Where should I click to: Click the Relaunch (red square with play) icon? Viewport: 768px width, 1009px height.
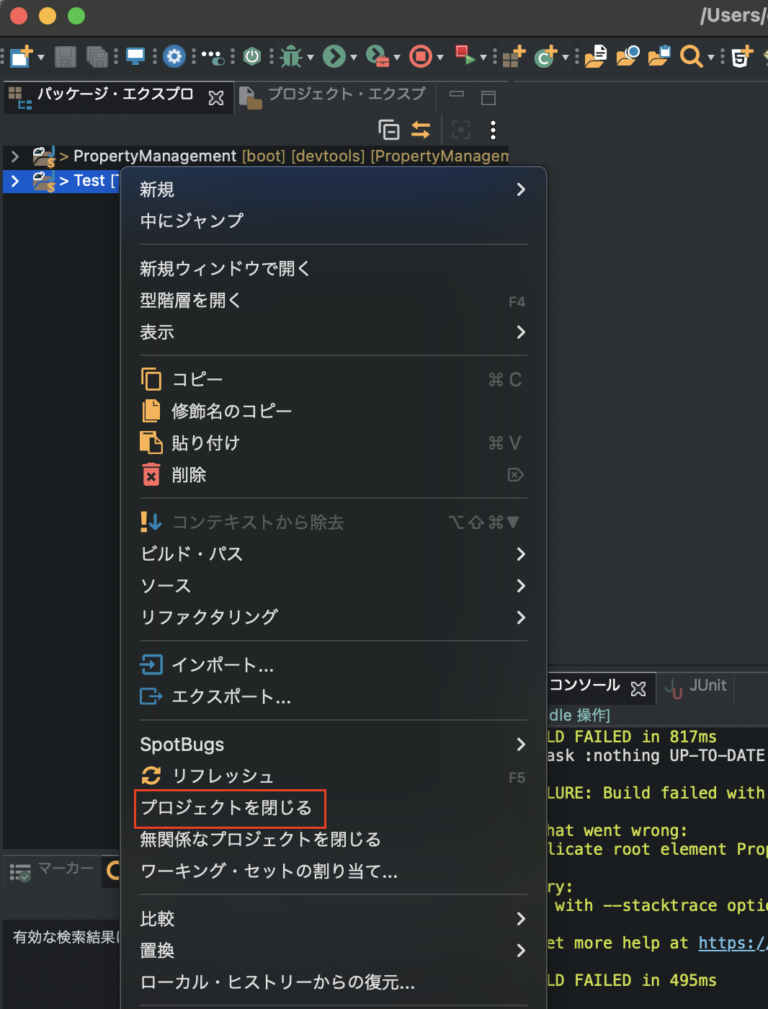point(465,55)
